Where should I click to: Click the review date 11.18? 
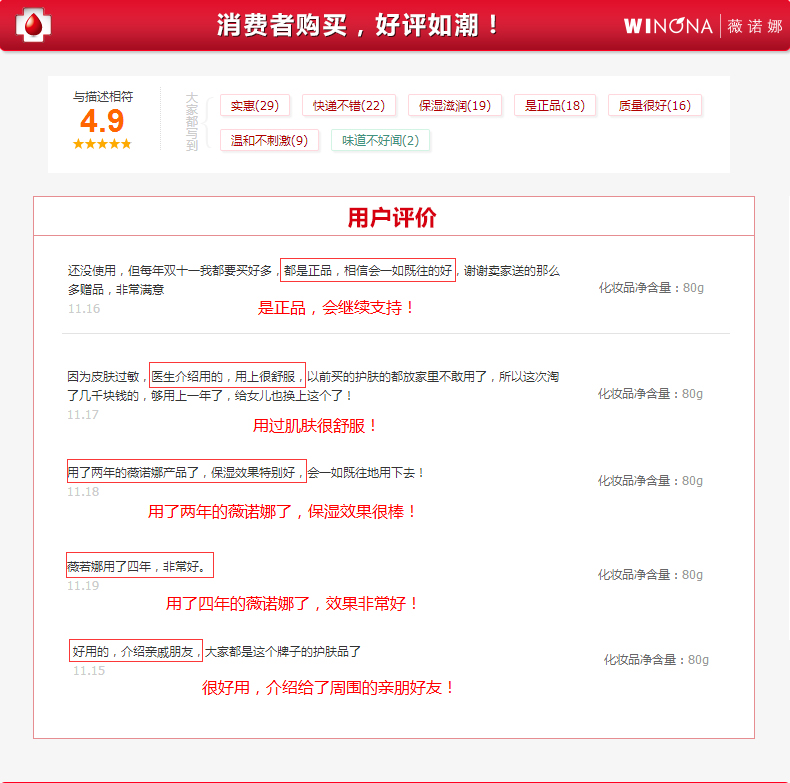point(83,492)
